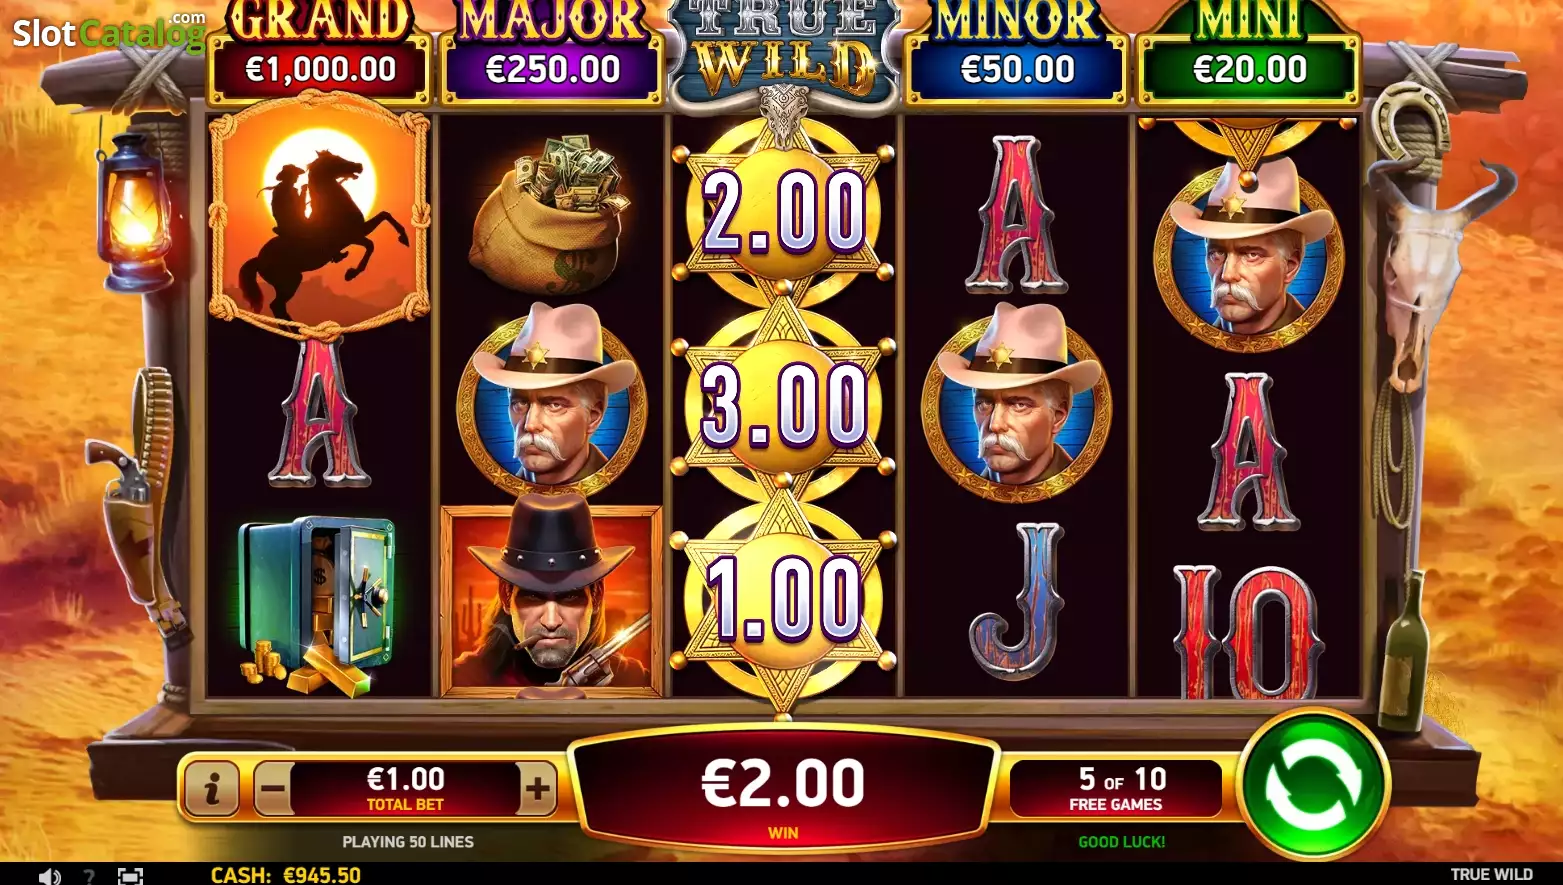Click the blue J card symbol
Screen dimensions: 1563x885
(1016, 601)
